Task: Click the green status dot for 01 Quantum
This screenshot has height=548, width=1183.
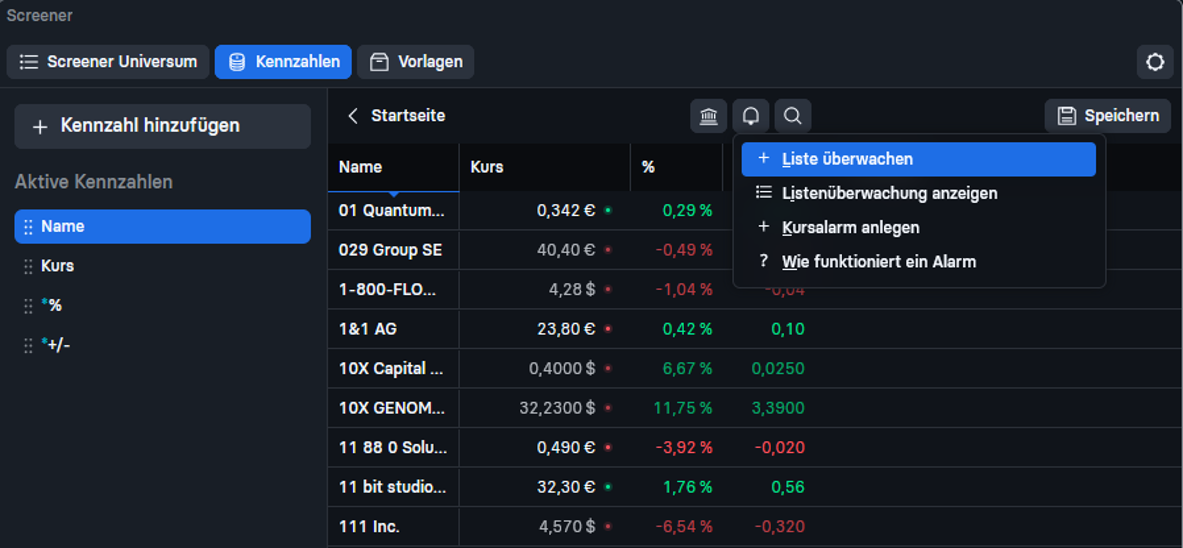Action: pos(608,211)
